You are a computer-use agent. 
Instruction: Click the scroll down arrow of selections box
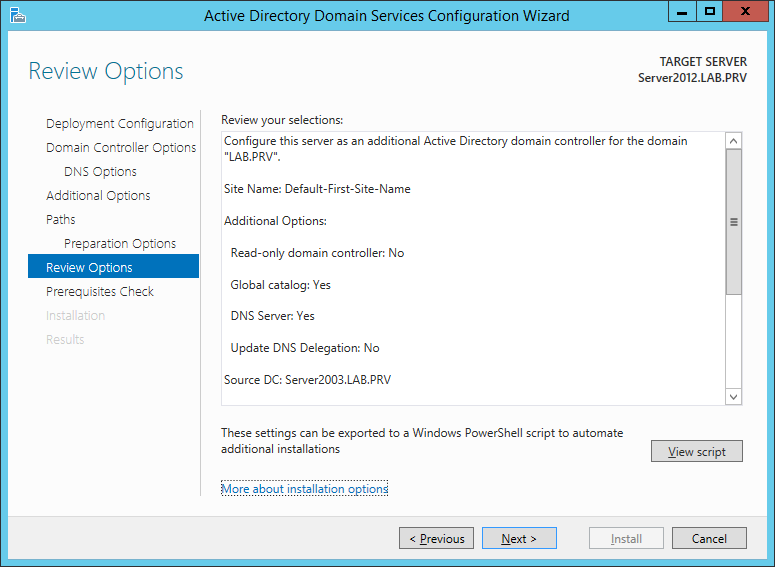pos(733,396)
